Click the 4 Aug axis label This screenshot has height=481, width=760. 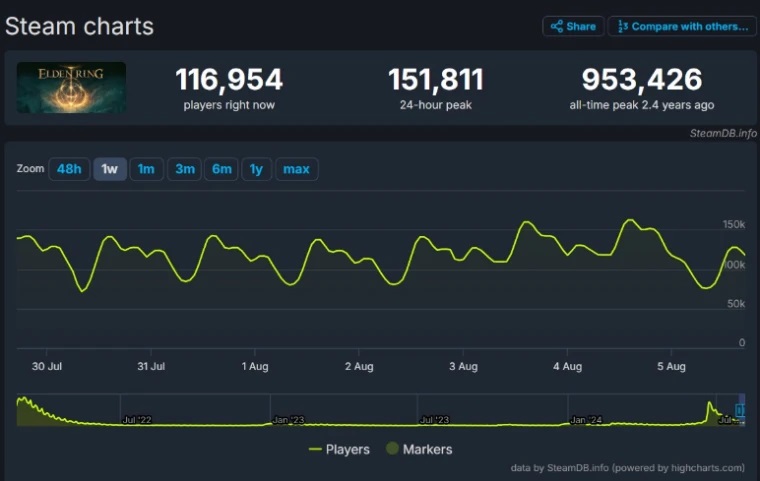pyautogui.click(x=568, y=366)
